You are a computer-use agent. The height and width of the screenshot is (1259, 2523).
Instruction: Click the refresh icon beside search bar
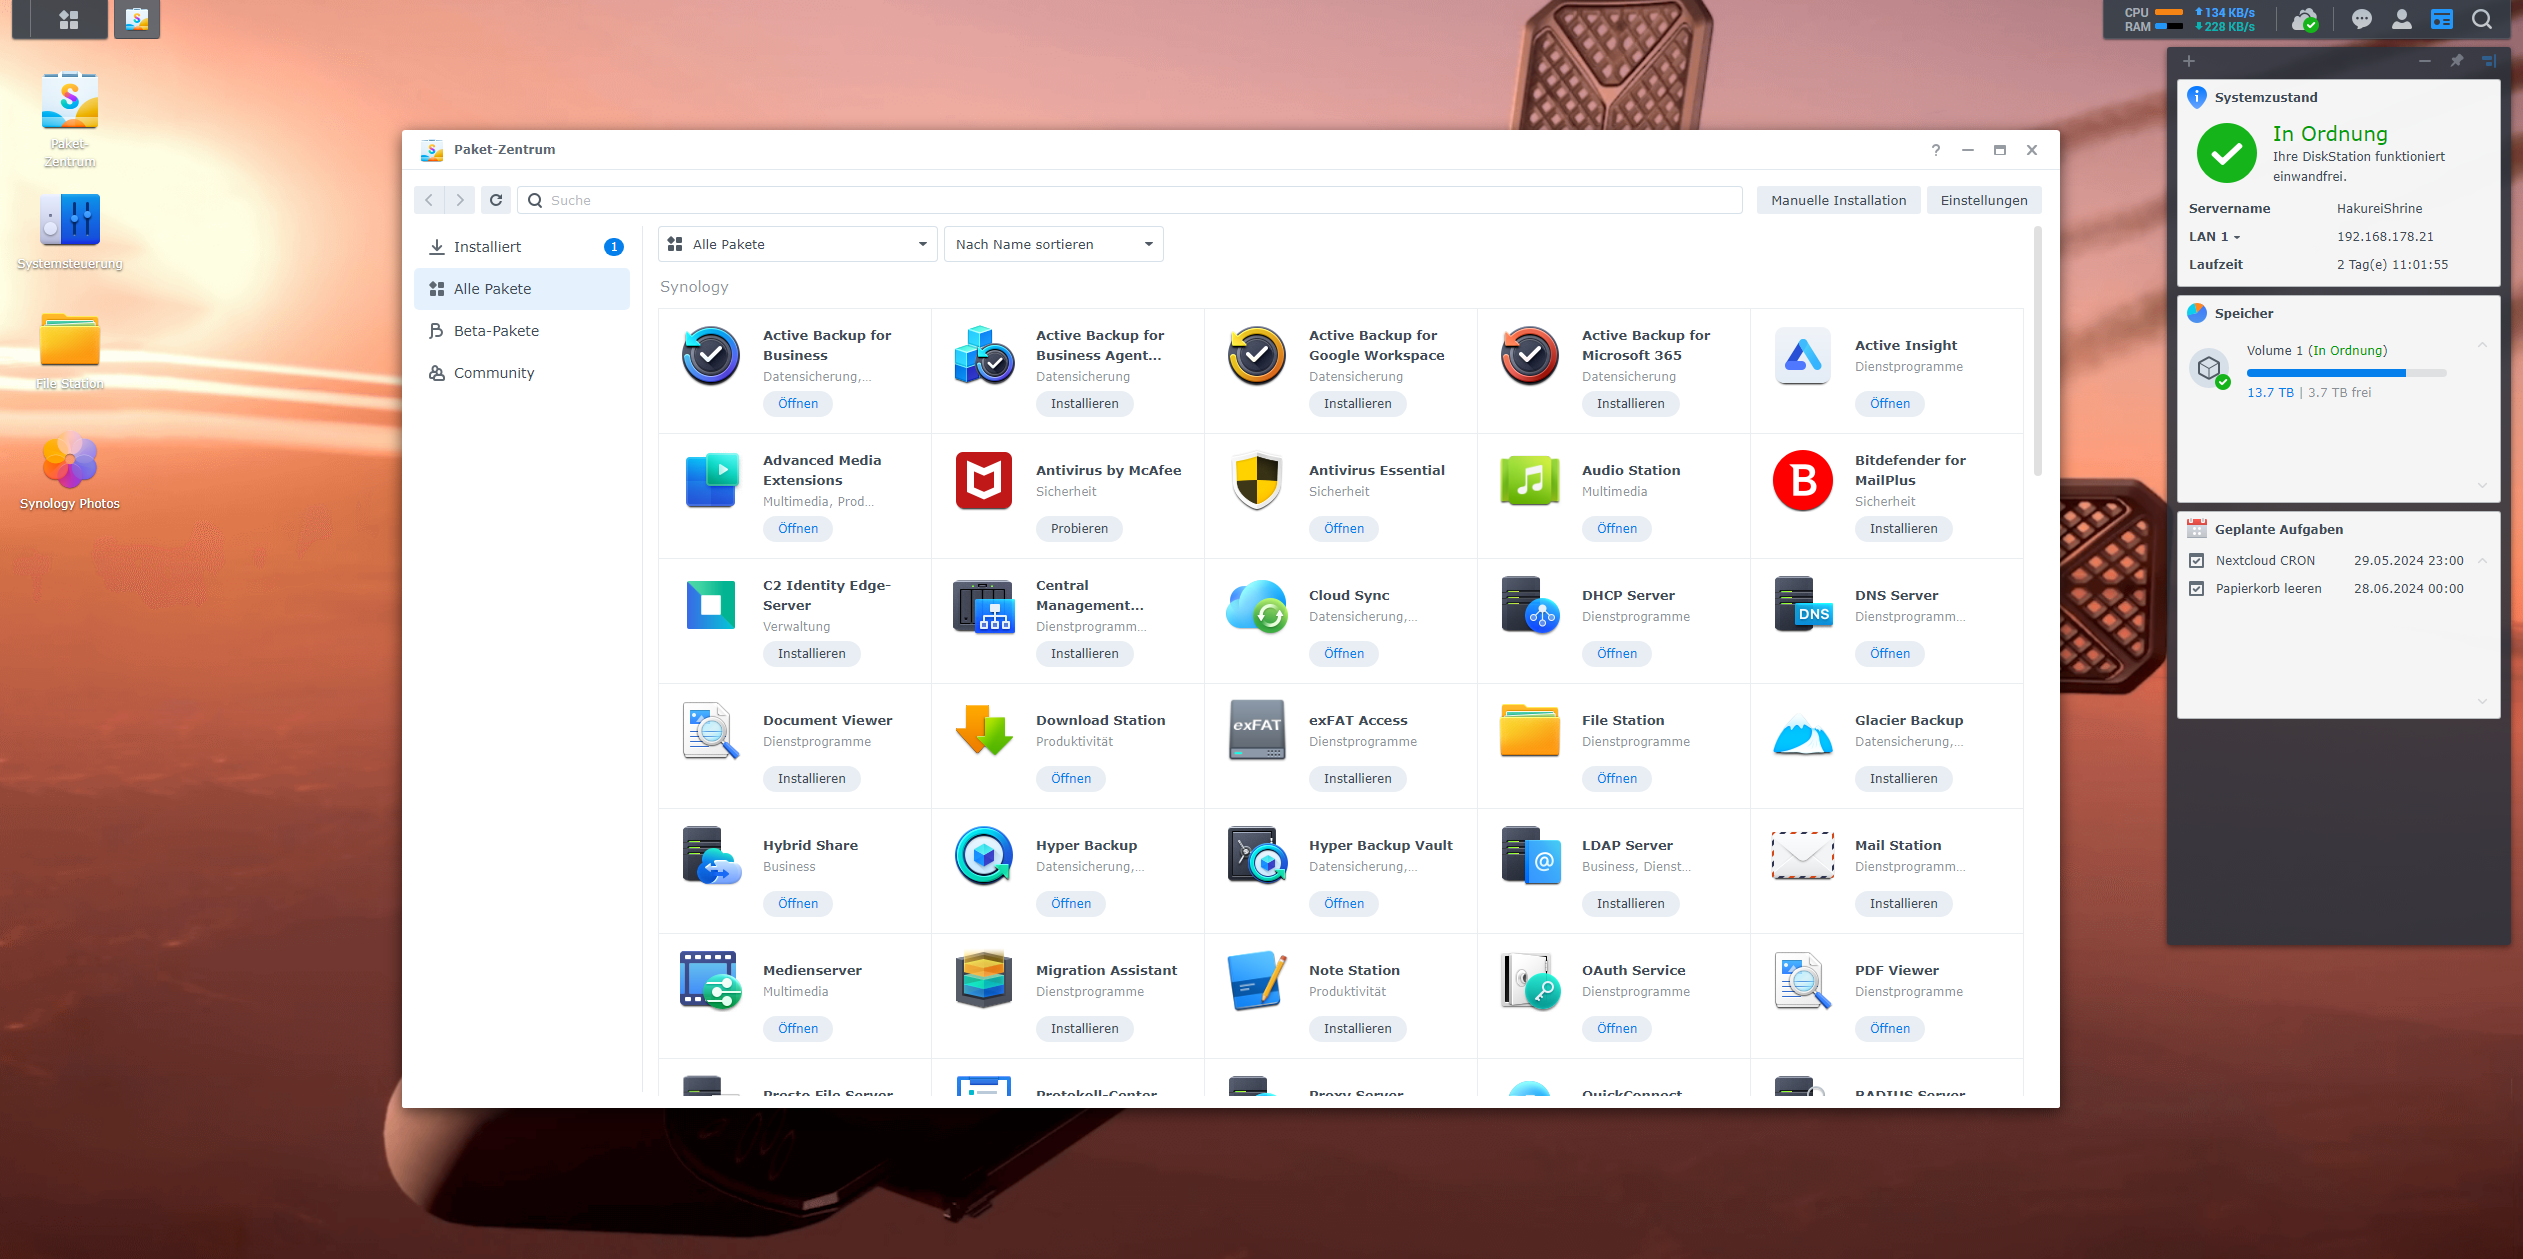click(x=496, y=200)
